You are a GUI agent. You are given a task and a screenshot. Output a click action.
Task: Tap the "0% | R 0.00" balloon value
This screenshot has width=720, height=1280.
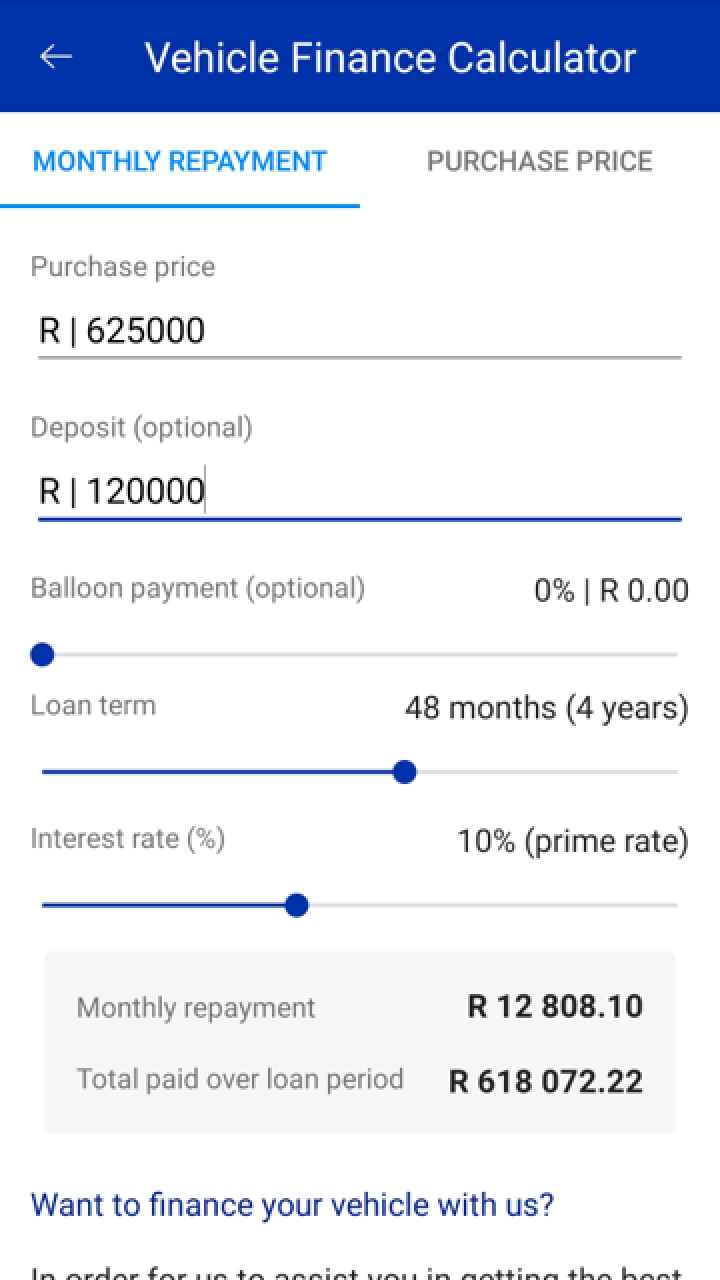[x=611, y=591]
